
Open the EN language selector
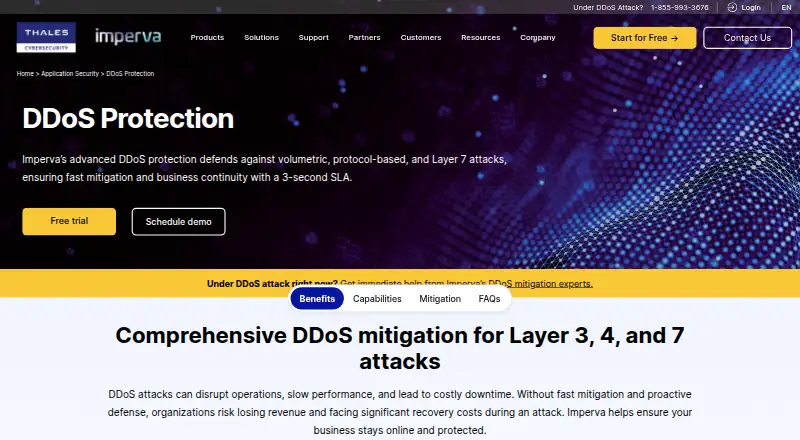tap(786, 8)
